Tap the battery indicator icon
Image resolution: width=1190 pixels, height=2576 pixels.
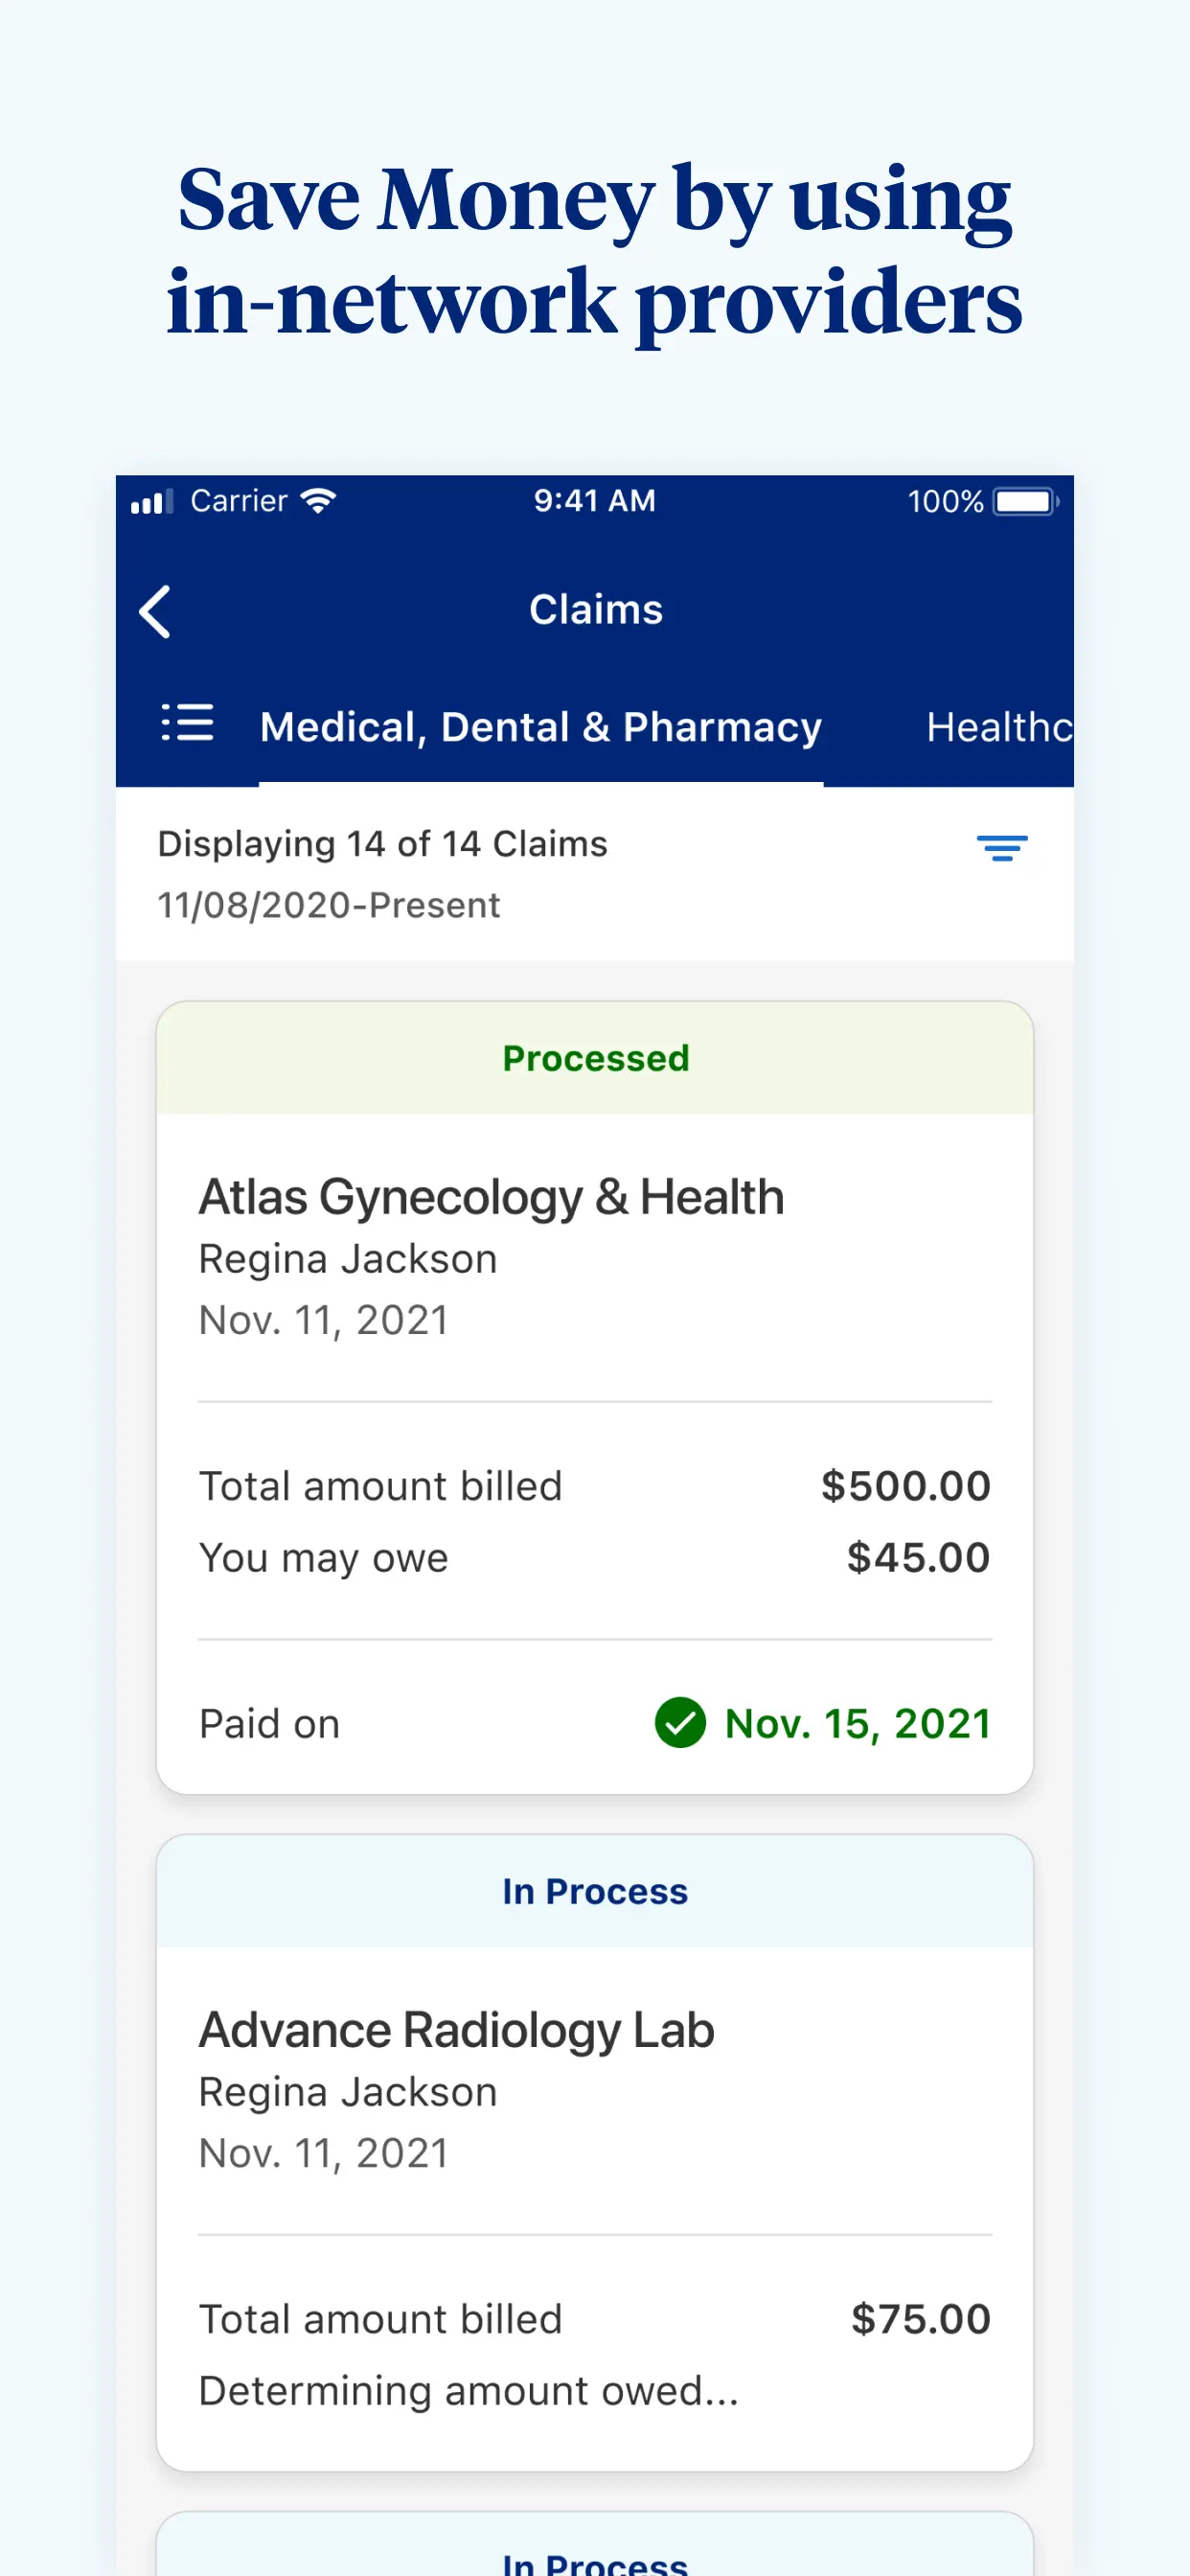coord(1025,501)
